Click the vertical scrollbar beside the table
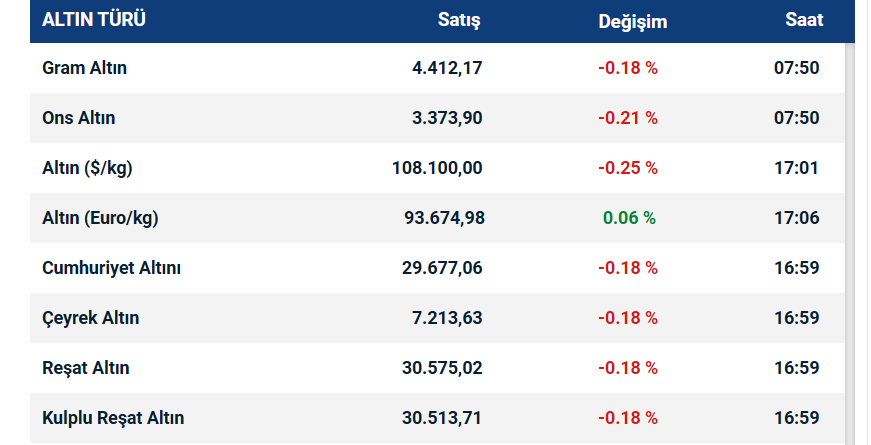 coord(850,240)
